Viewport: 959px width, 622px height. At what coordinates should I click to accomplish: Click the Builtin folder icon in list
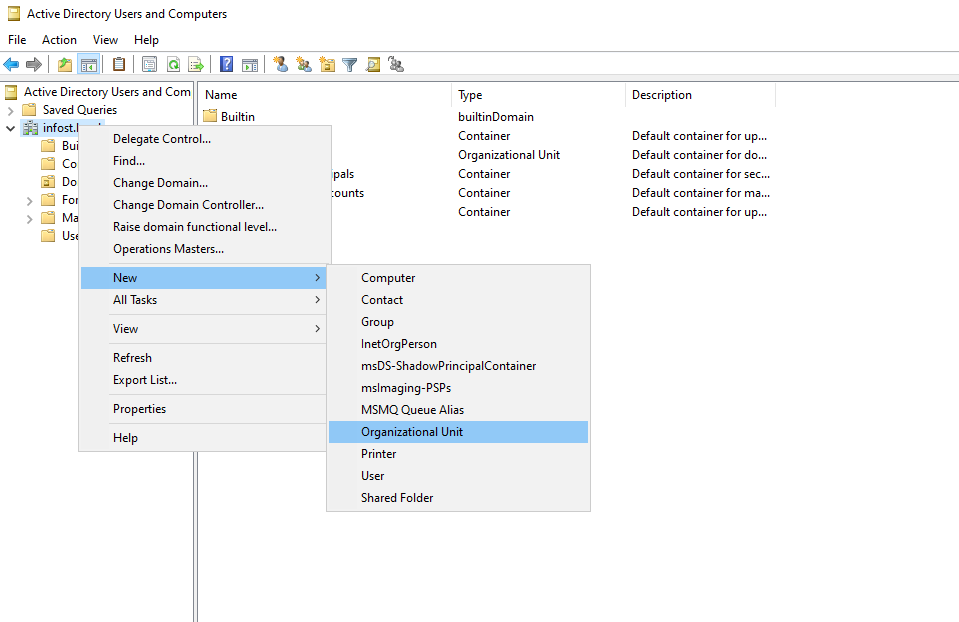pyautogui.click(x=210, y=116)
